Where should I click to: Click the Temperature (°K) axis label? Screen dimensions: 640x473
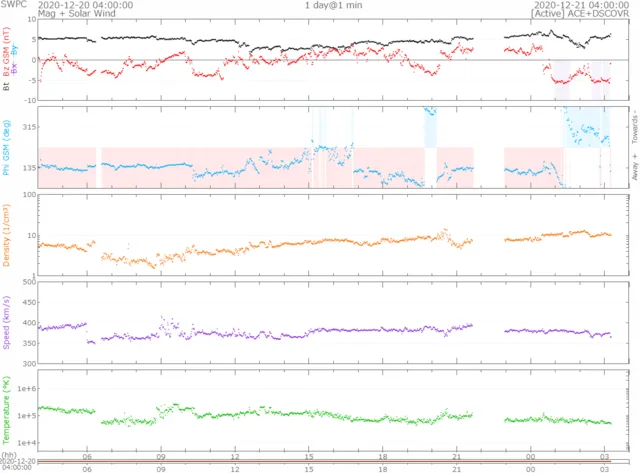click(x=6, y=410)
